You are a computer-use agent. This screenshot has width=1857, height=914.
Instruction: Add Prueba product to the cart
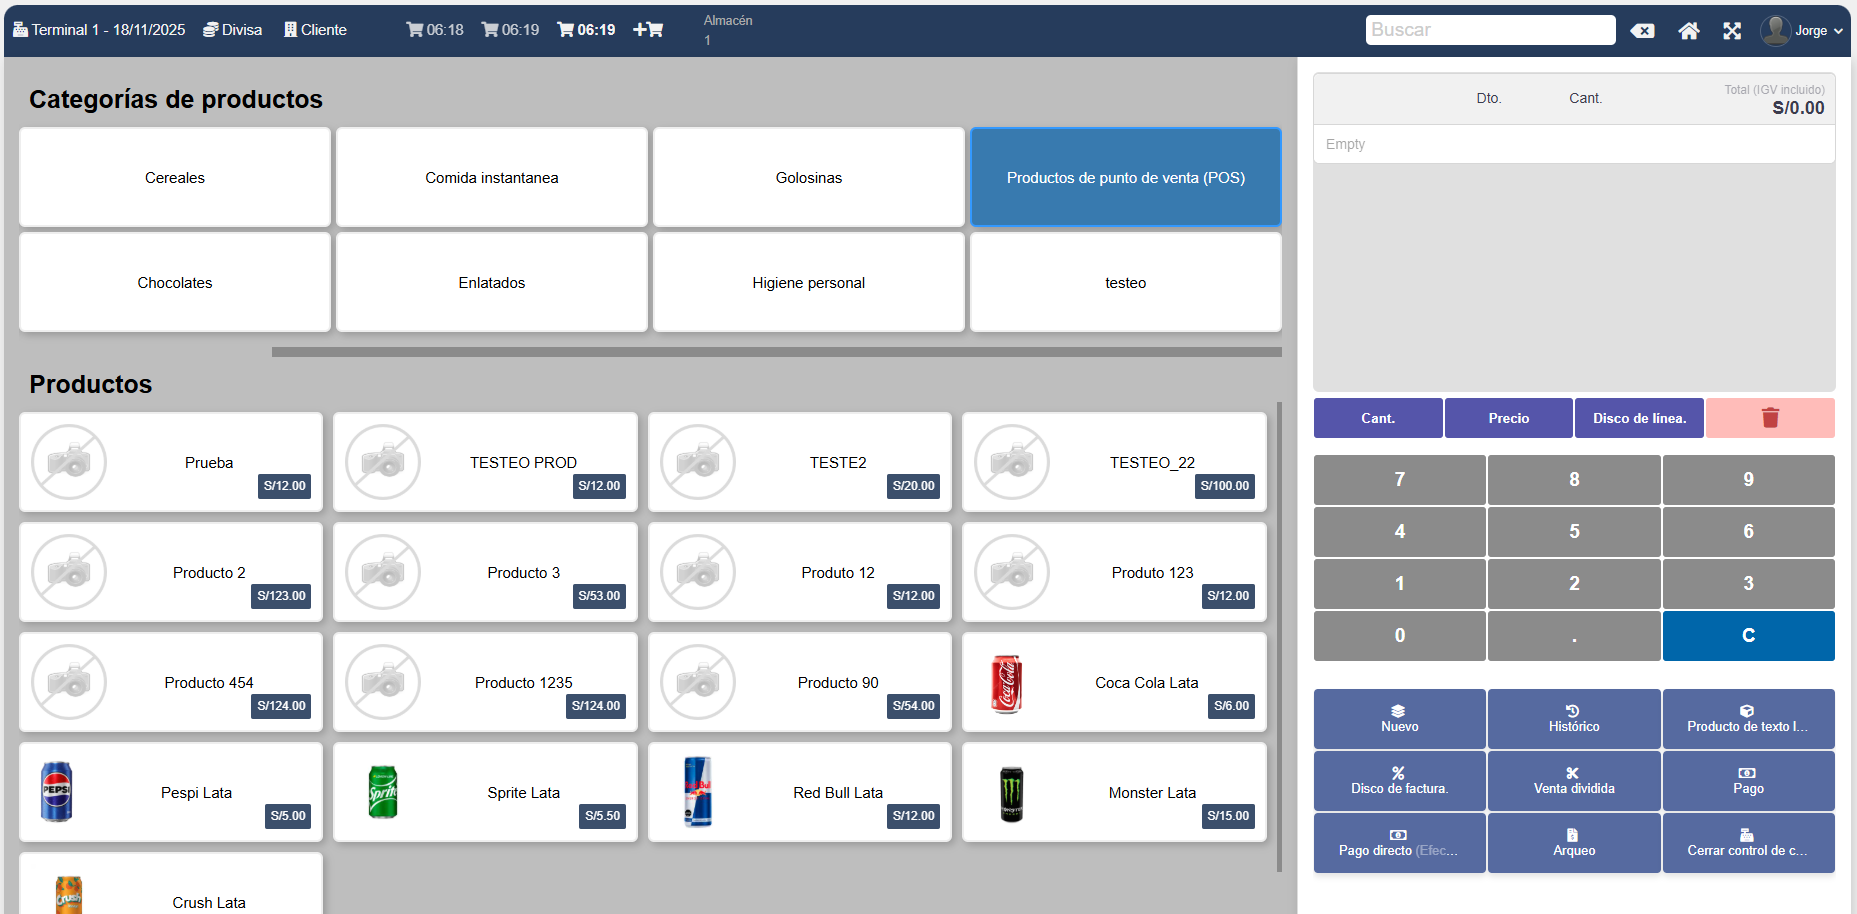(x=171, y=462)
